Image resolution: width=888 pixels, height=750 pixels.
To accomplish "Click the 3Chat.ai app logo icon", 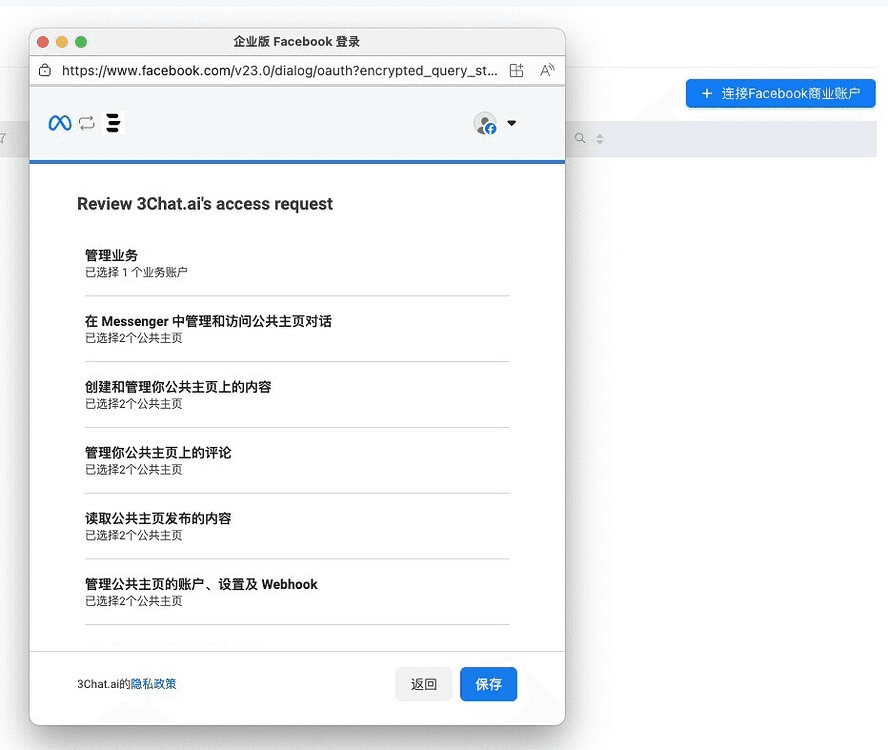I will [x=113, y=123].
